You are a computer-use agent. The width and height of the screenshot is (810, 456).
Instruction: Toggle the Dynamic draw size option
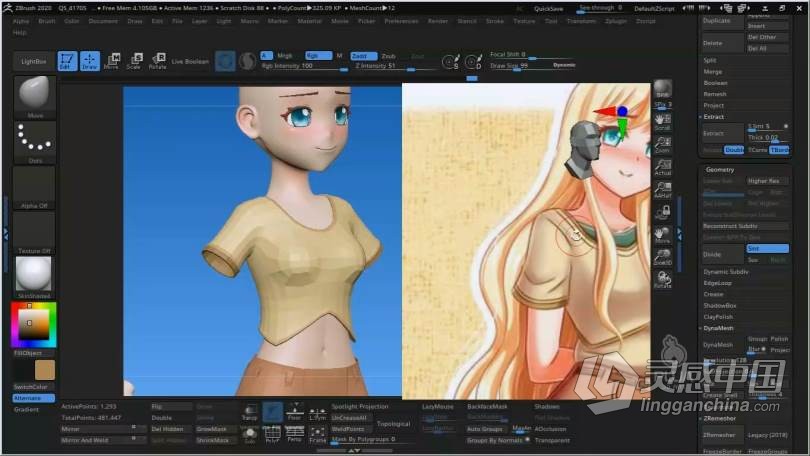(x=564, y=65)
